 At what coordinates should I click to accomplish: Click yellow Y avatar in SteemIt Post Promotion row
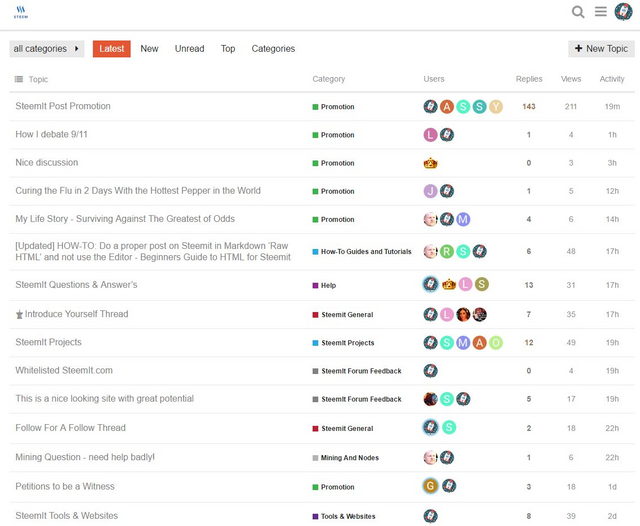coord(496,107)
